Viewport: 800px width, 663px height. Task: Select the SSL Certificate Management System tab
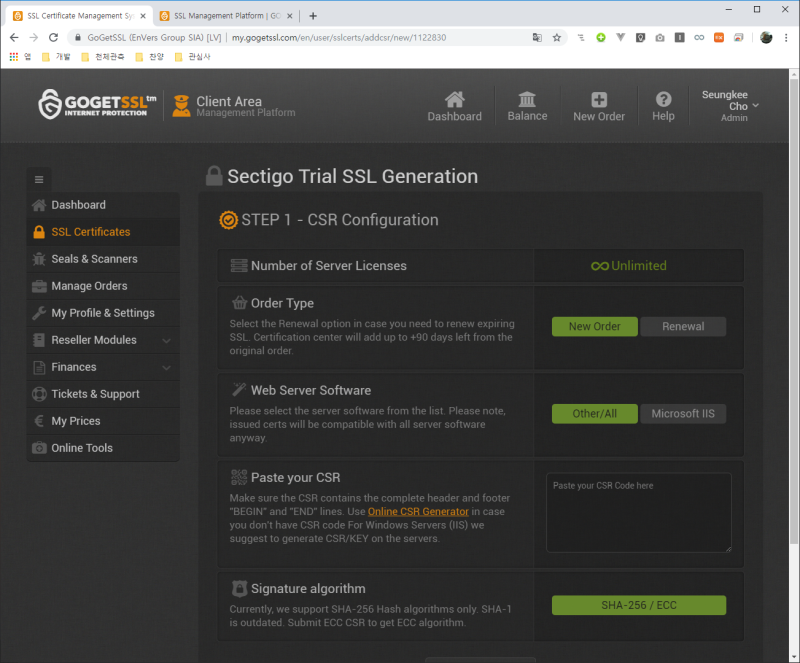point(80,16)
